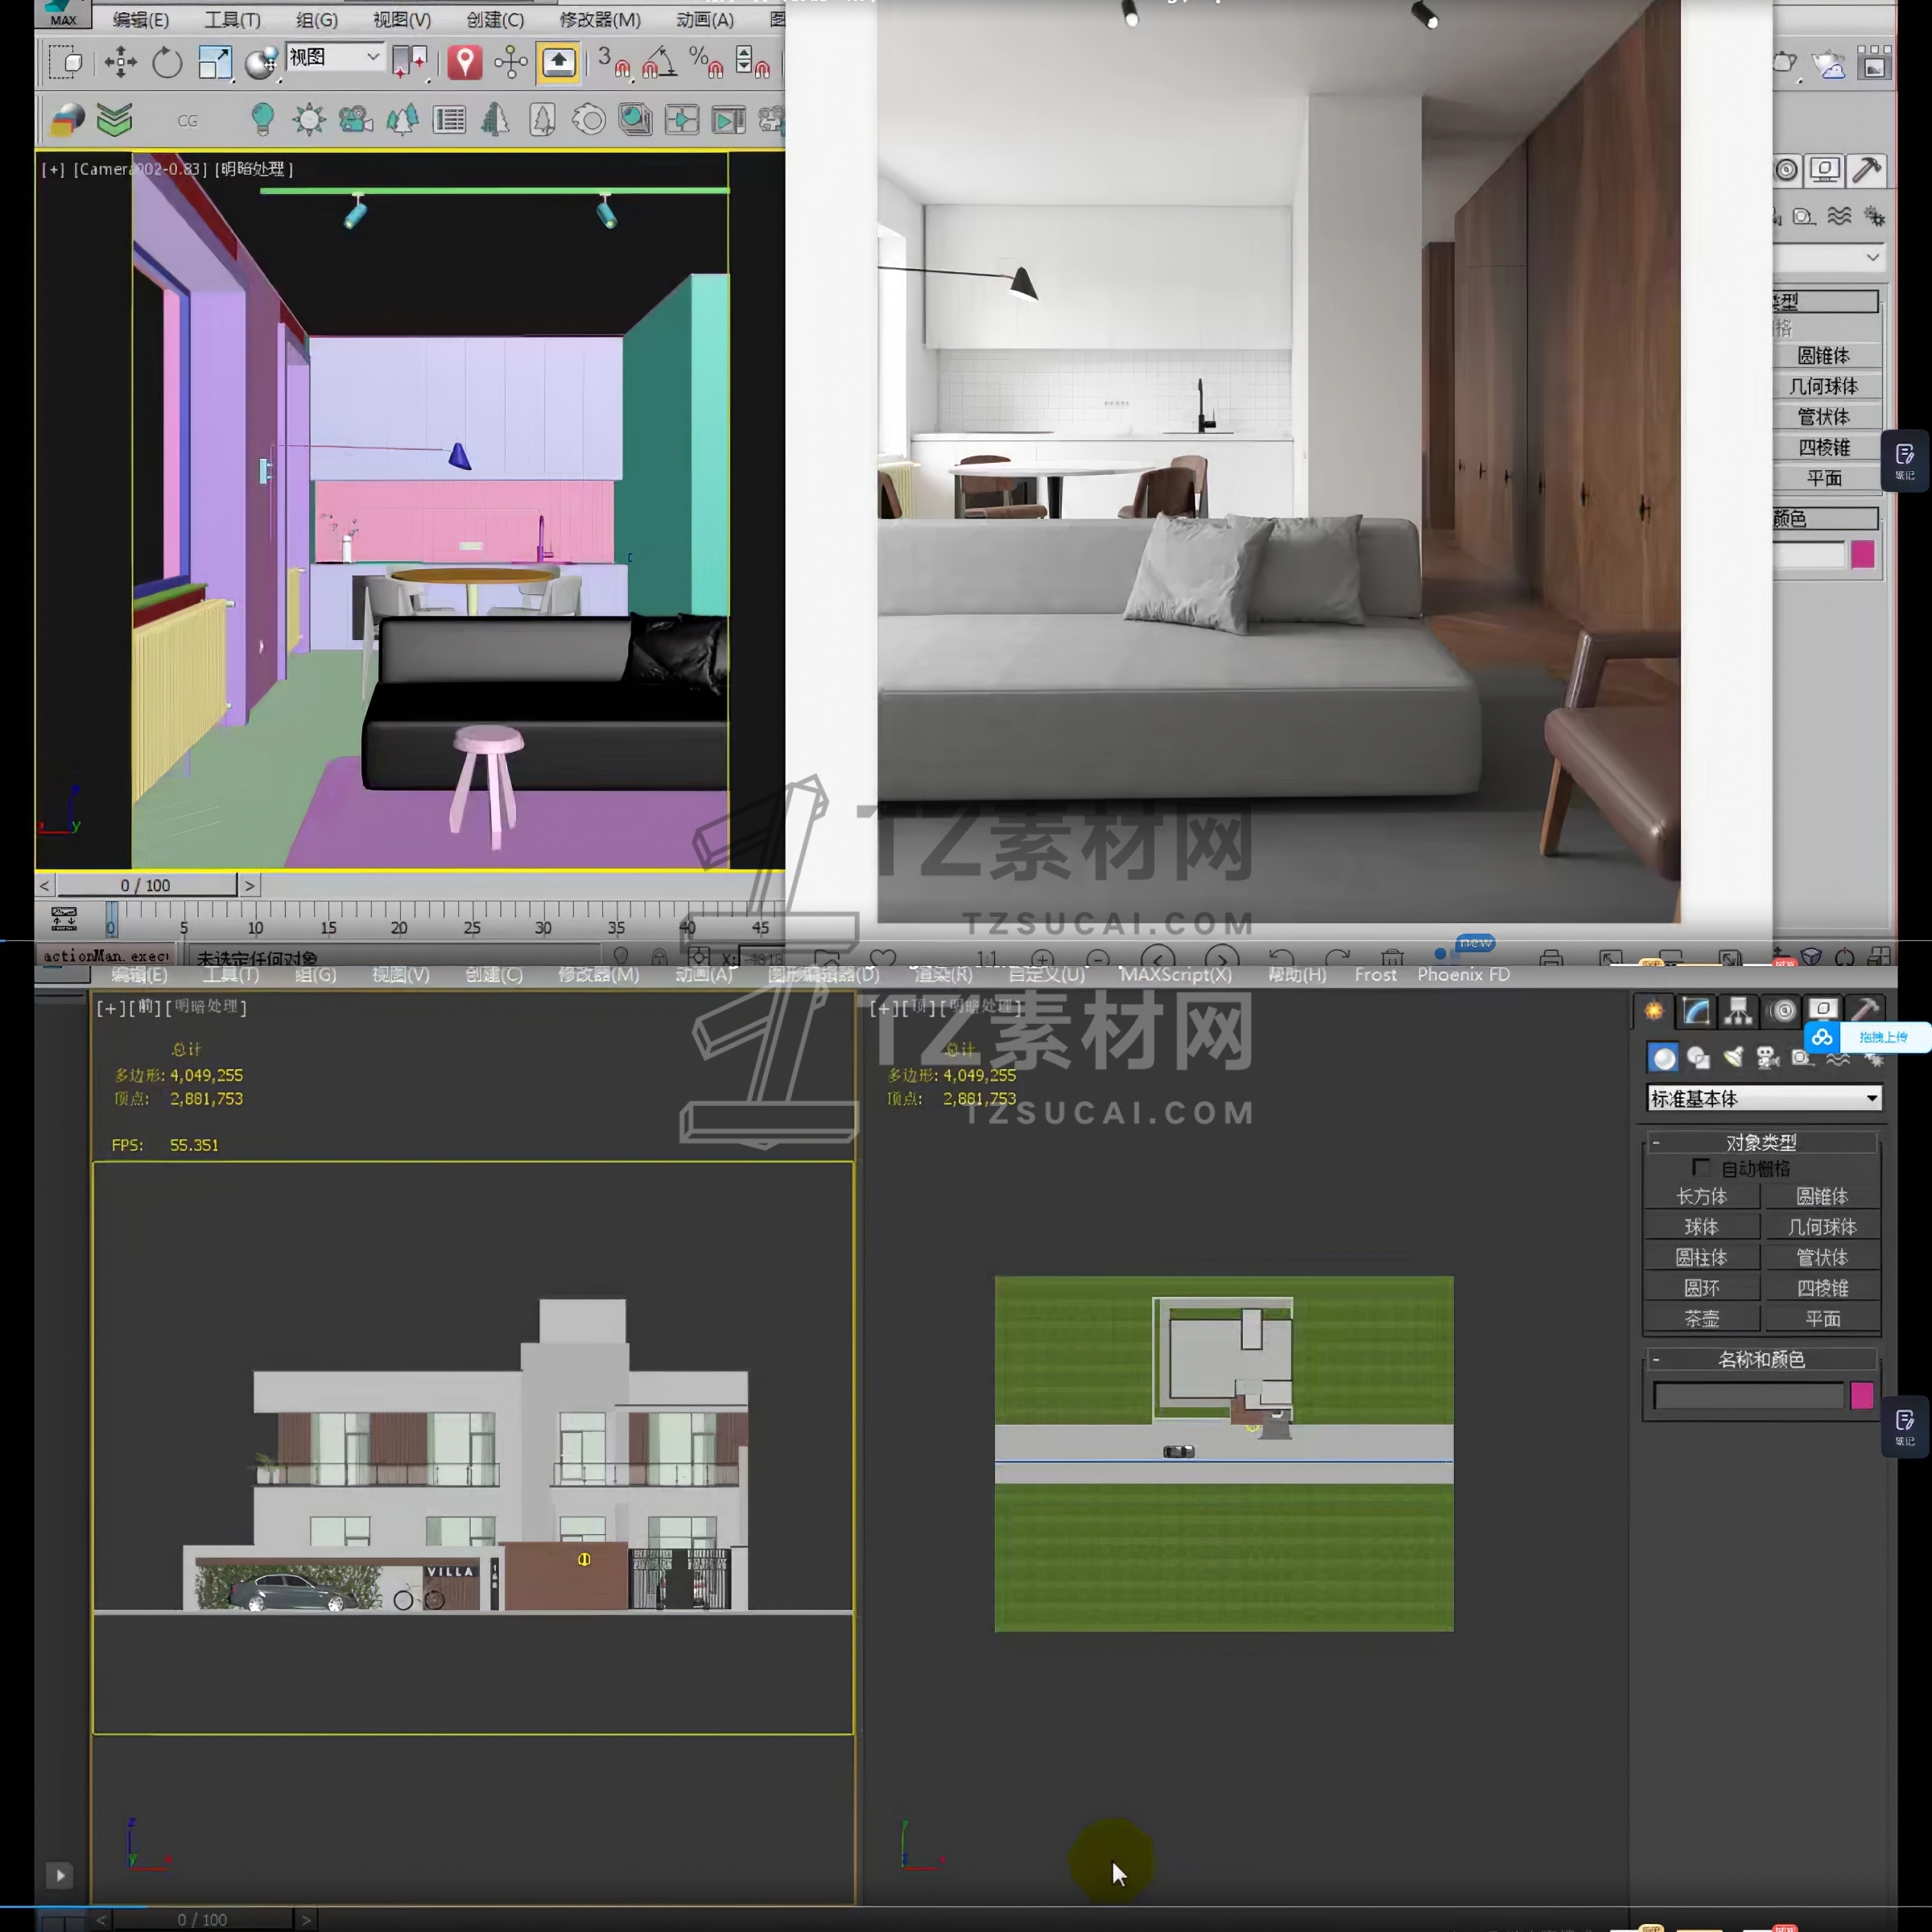Enable the 自动栅格 checkbox
Image resolution: width=1932 pixels, height=1932 pixels.
[x=1700, y=1168]
